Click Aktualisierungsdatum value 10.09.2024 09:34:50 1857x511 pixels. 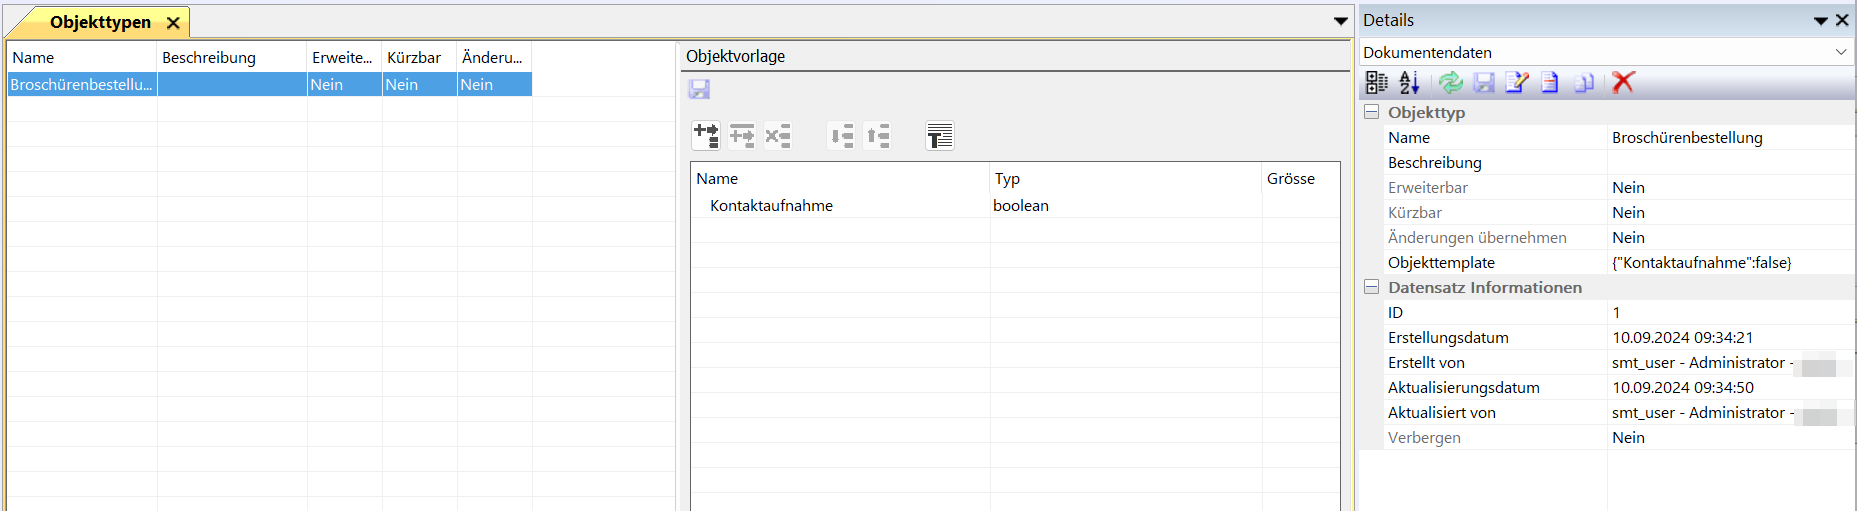1730,387
